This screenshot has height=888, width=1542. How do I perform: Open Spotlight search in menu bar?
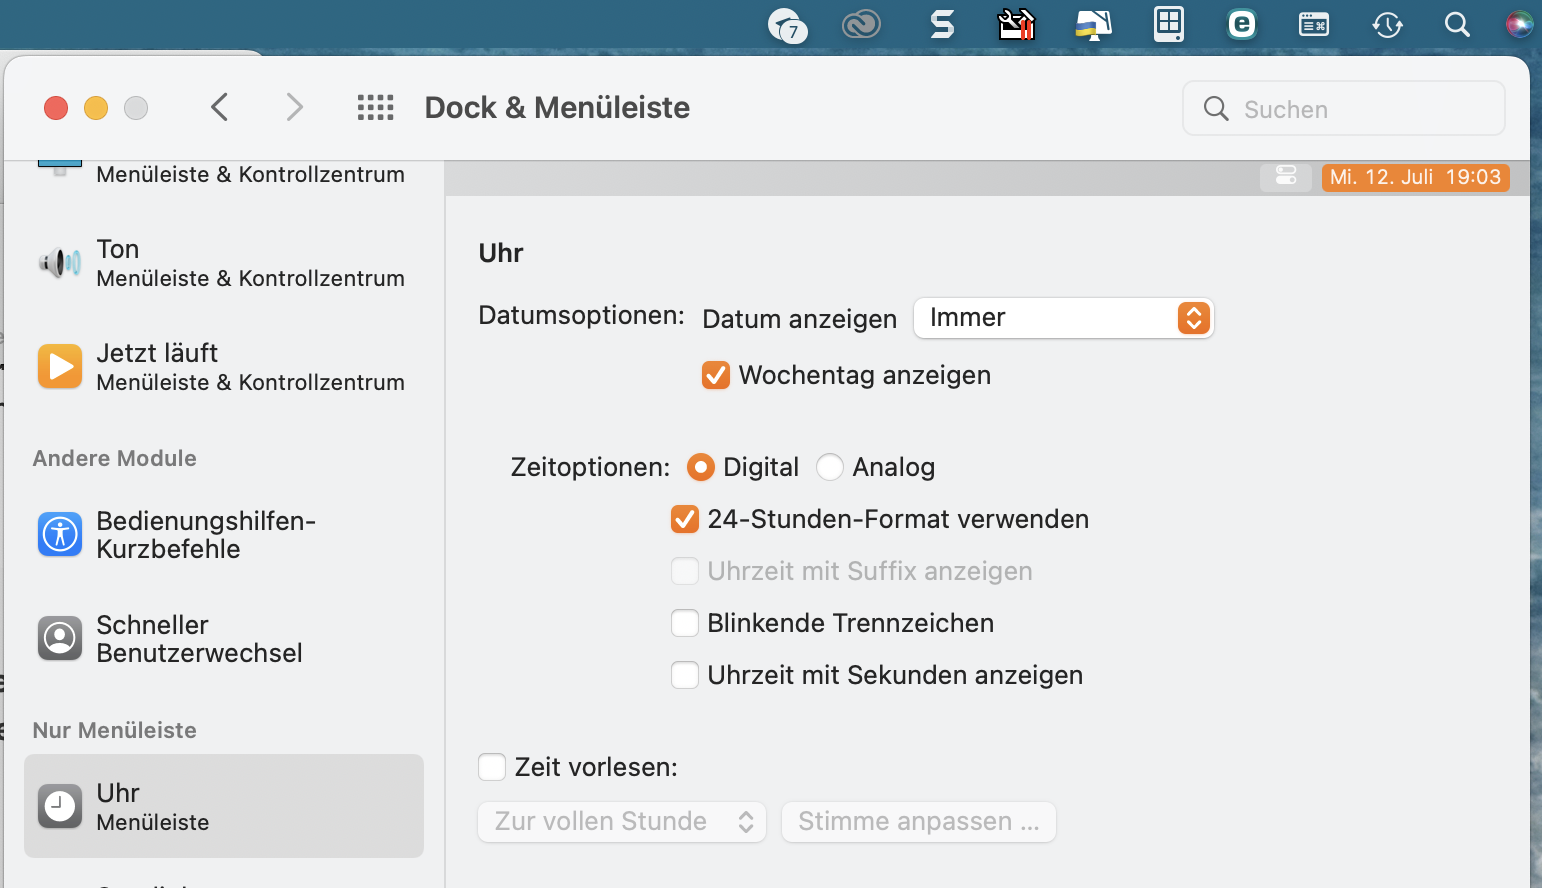tap(1457, 25)
